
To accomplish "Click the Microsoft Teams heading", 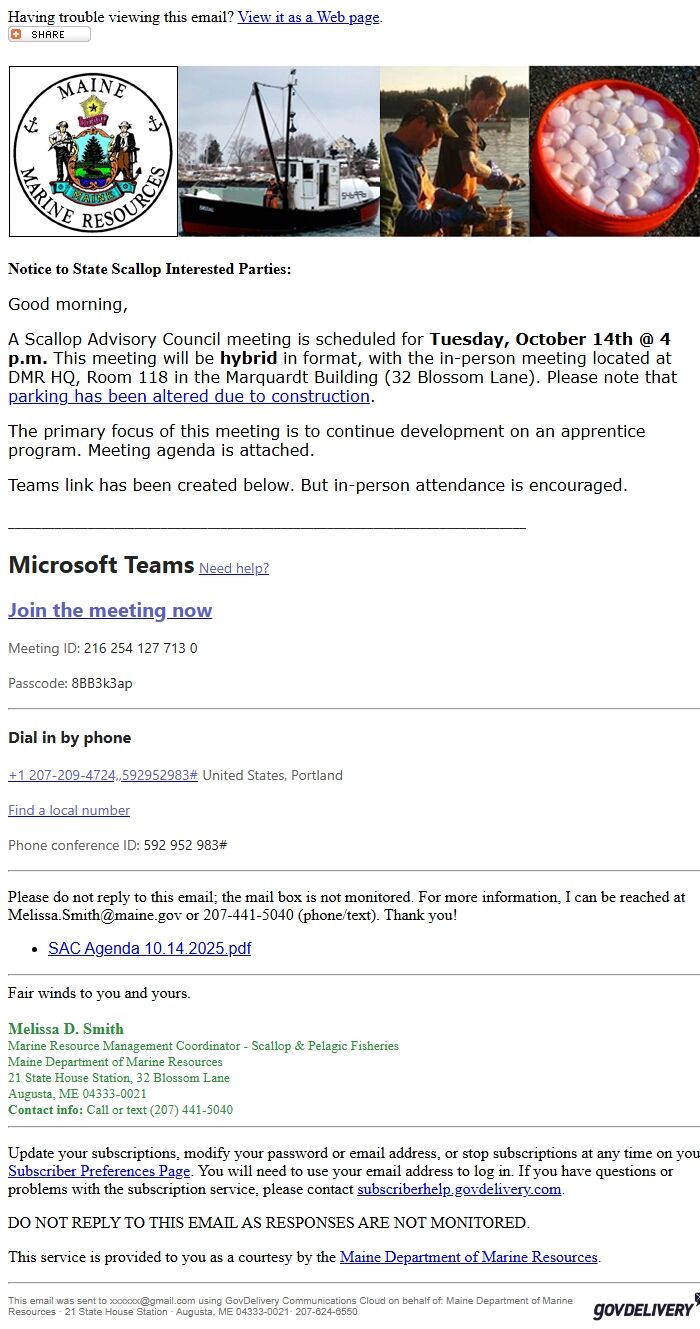I will [101, 565].
